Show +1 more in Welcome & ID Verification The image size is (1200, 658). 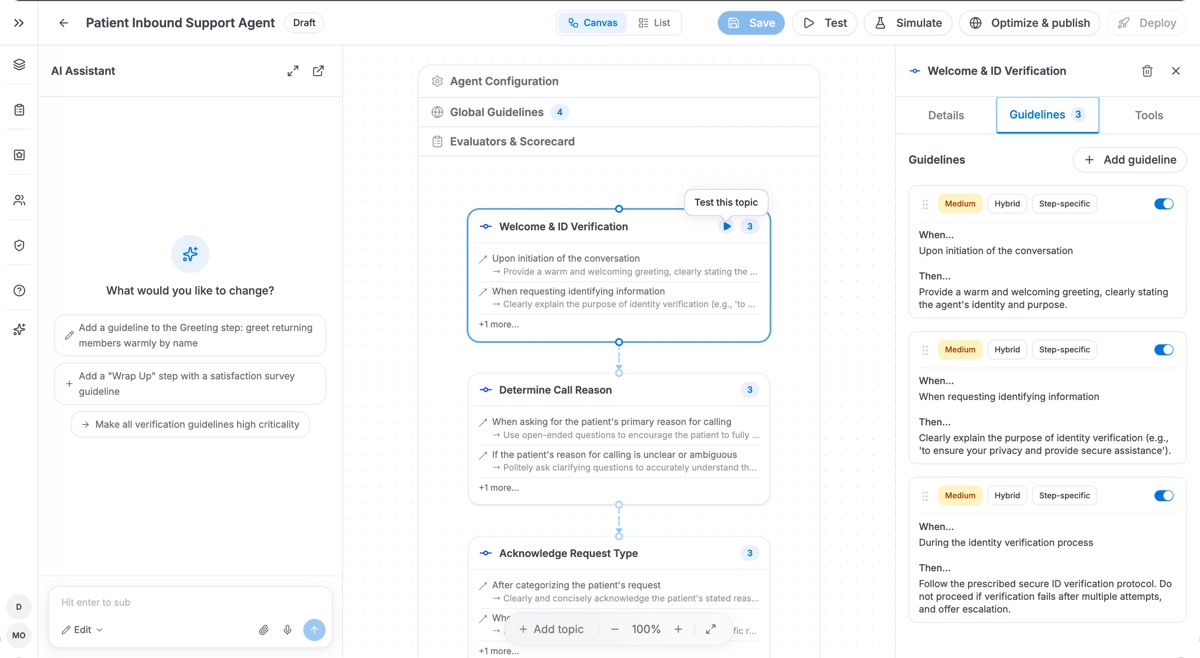tap(498, 324)
